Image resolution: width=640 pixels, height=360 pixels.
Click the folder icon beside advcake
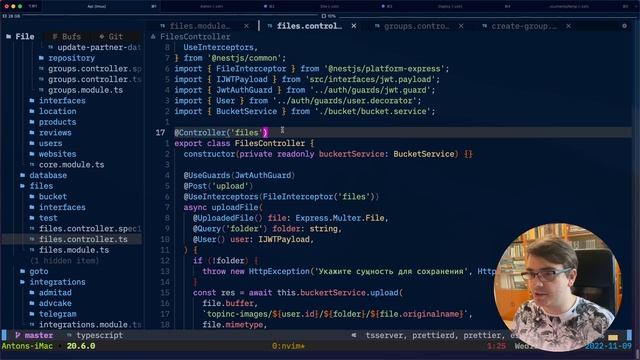[32, 303]
